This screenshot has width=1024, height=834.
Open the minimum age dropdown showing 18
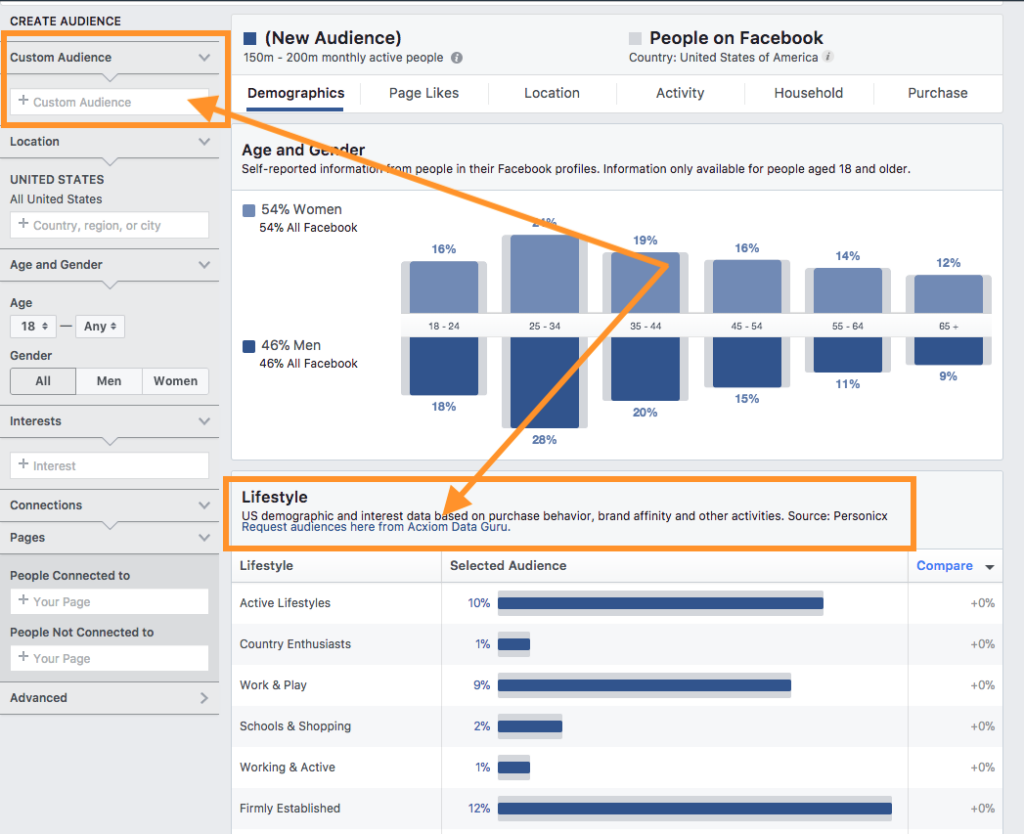point(33,326)
